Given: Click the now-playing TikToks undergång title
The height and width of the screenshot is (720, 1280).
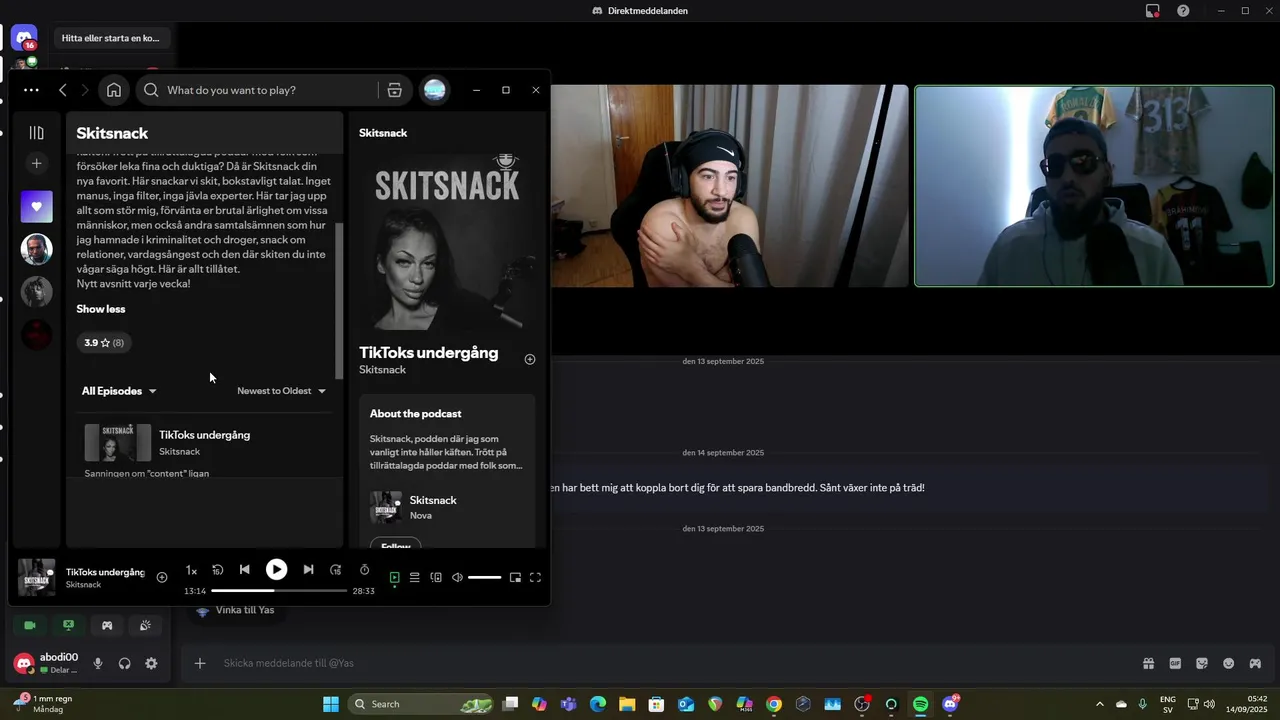Looking at the screenshot, I should tap(105, 572).
